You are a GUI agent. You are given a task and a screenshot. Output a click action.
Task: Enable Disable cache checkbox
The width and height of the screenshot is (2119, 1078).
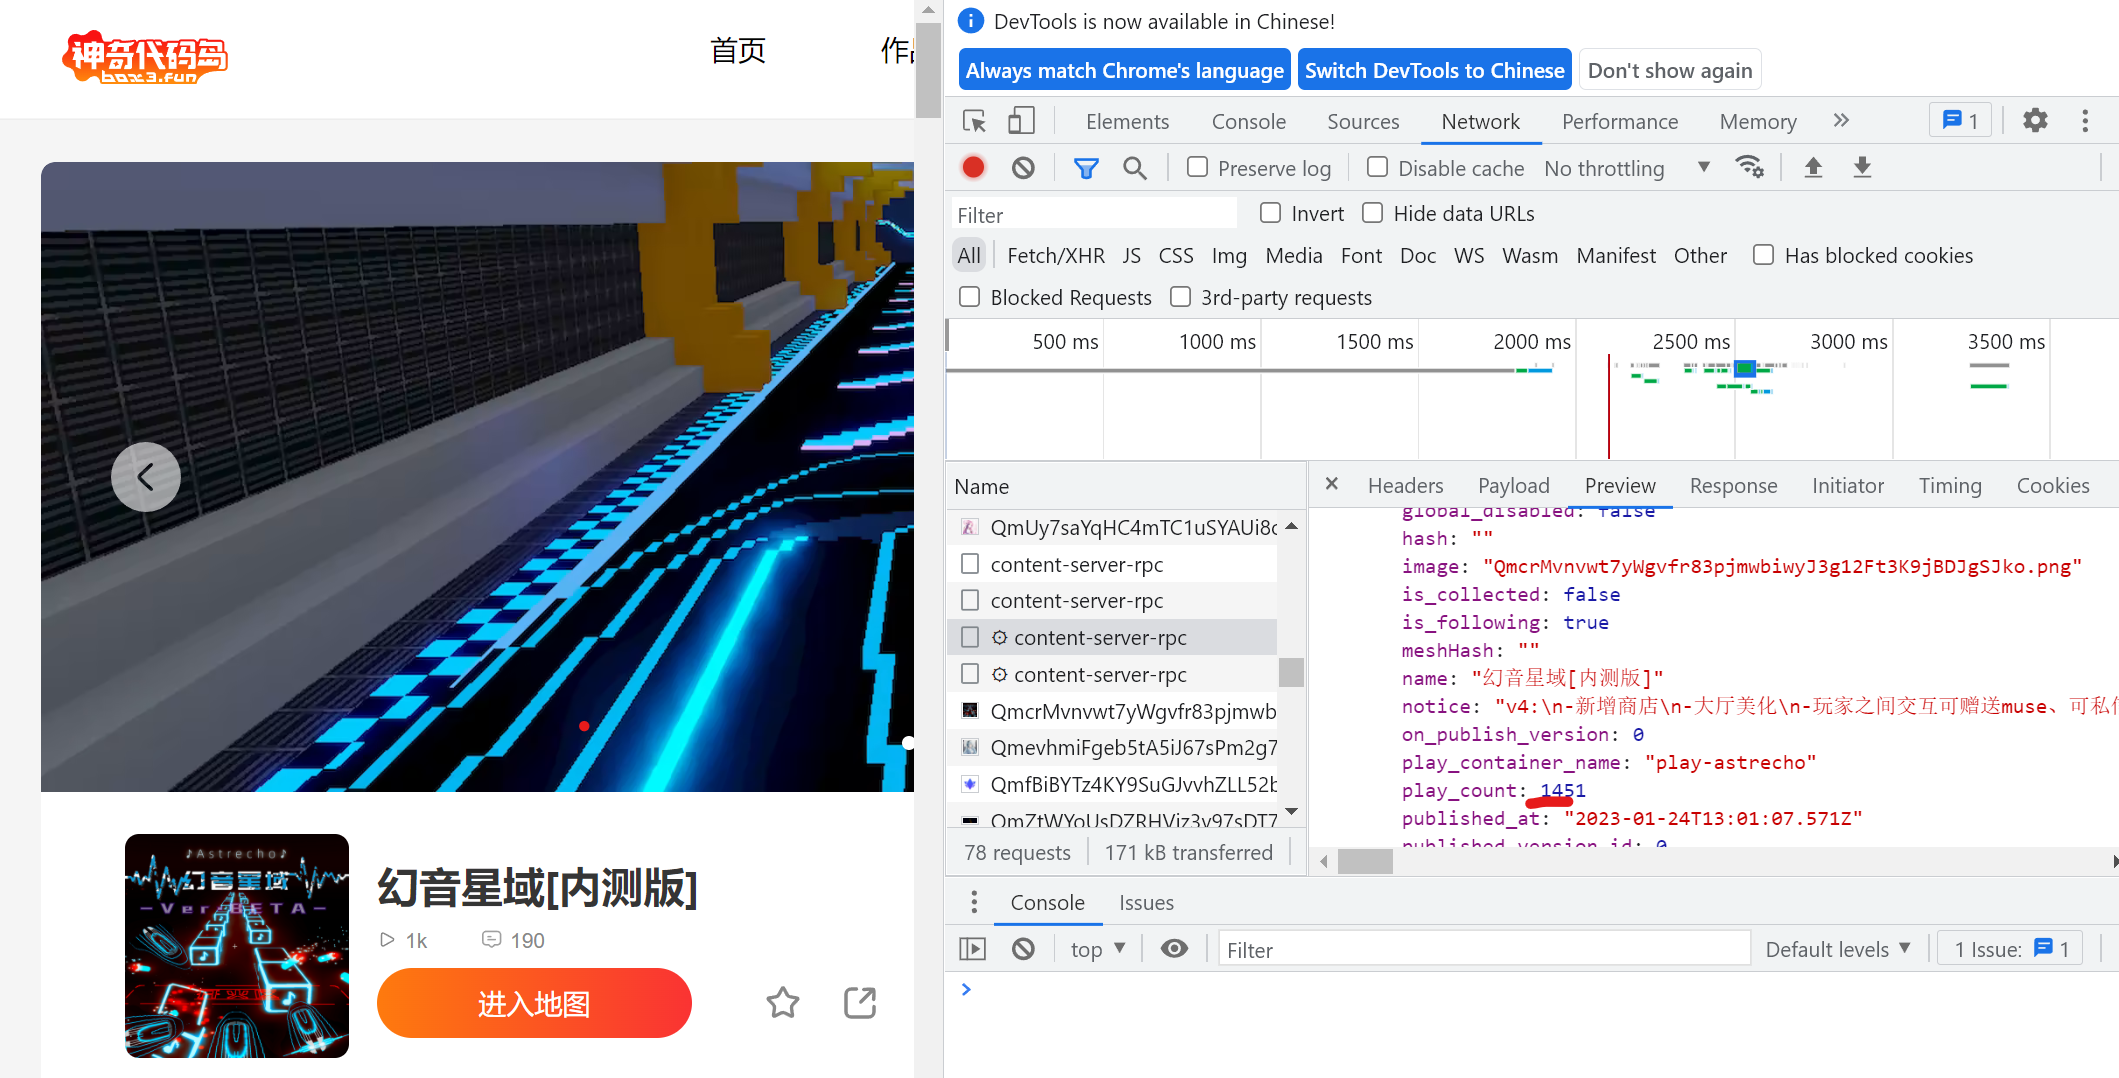click(1377, 167)
